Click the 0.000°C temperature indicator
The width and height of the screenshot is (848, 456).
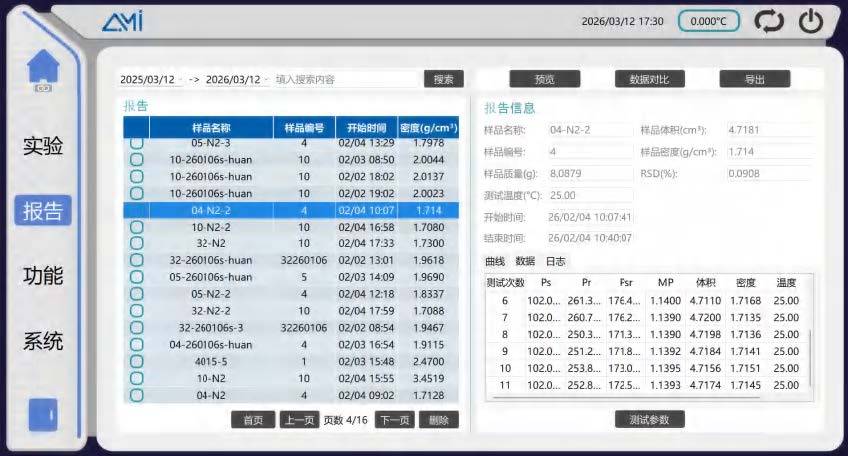click(x=708, y=22)
